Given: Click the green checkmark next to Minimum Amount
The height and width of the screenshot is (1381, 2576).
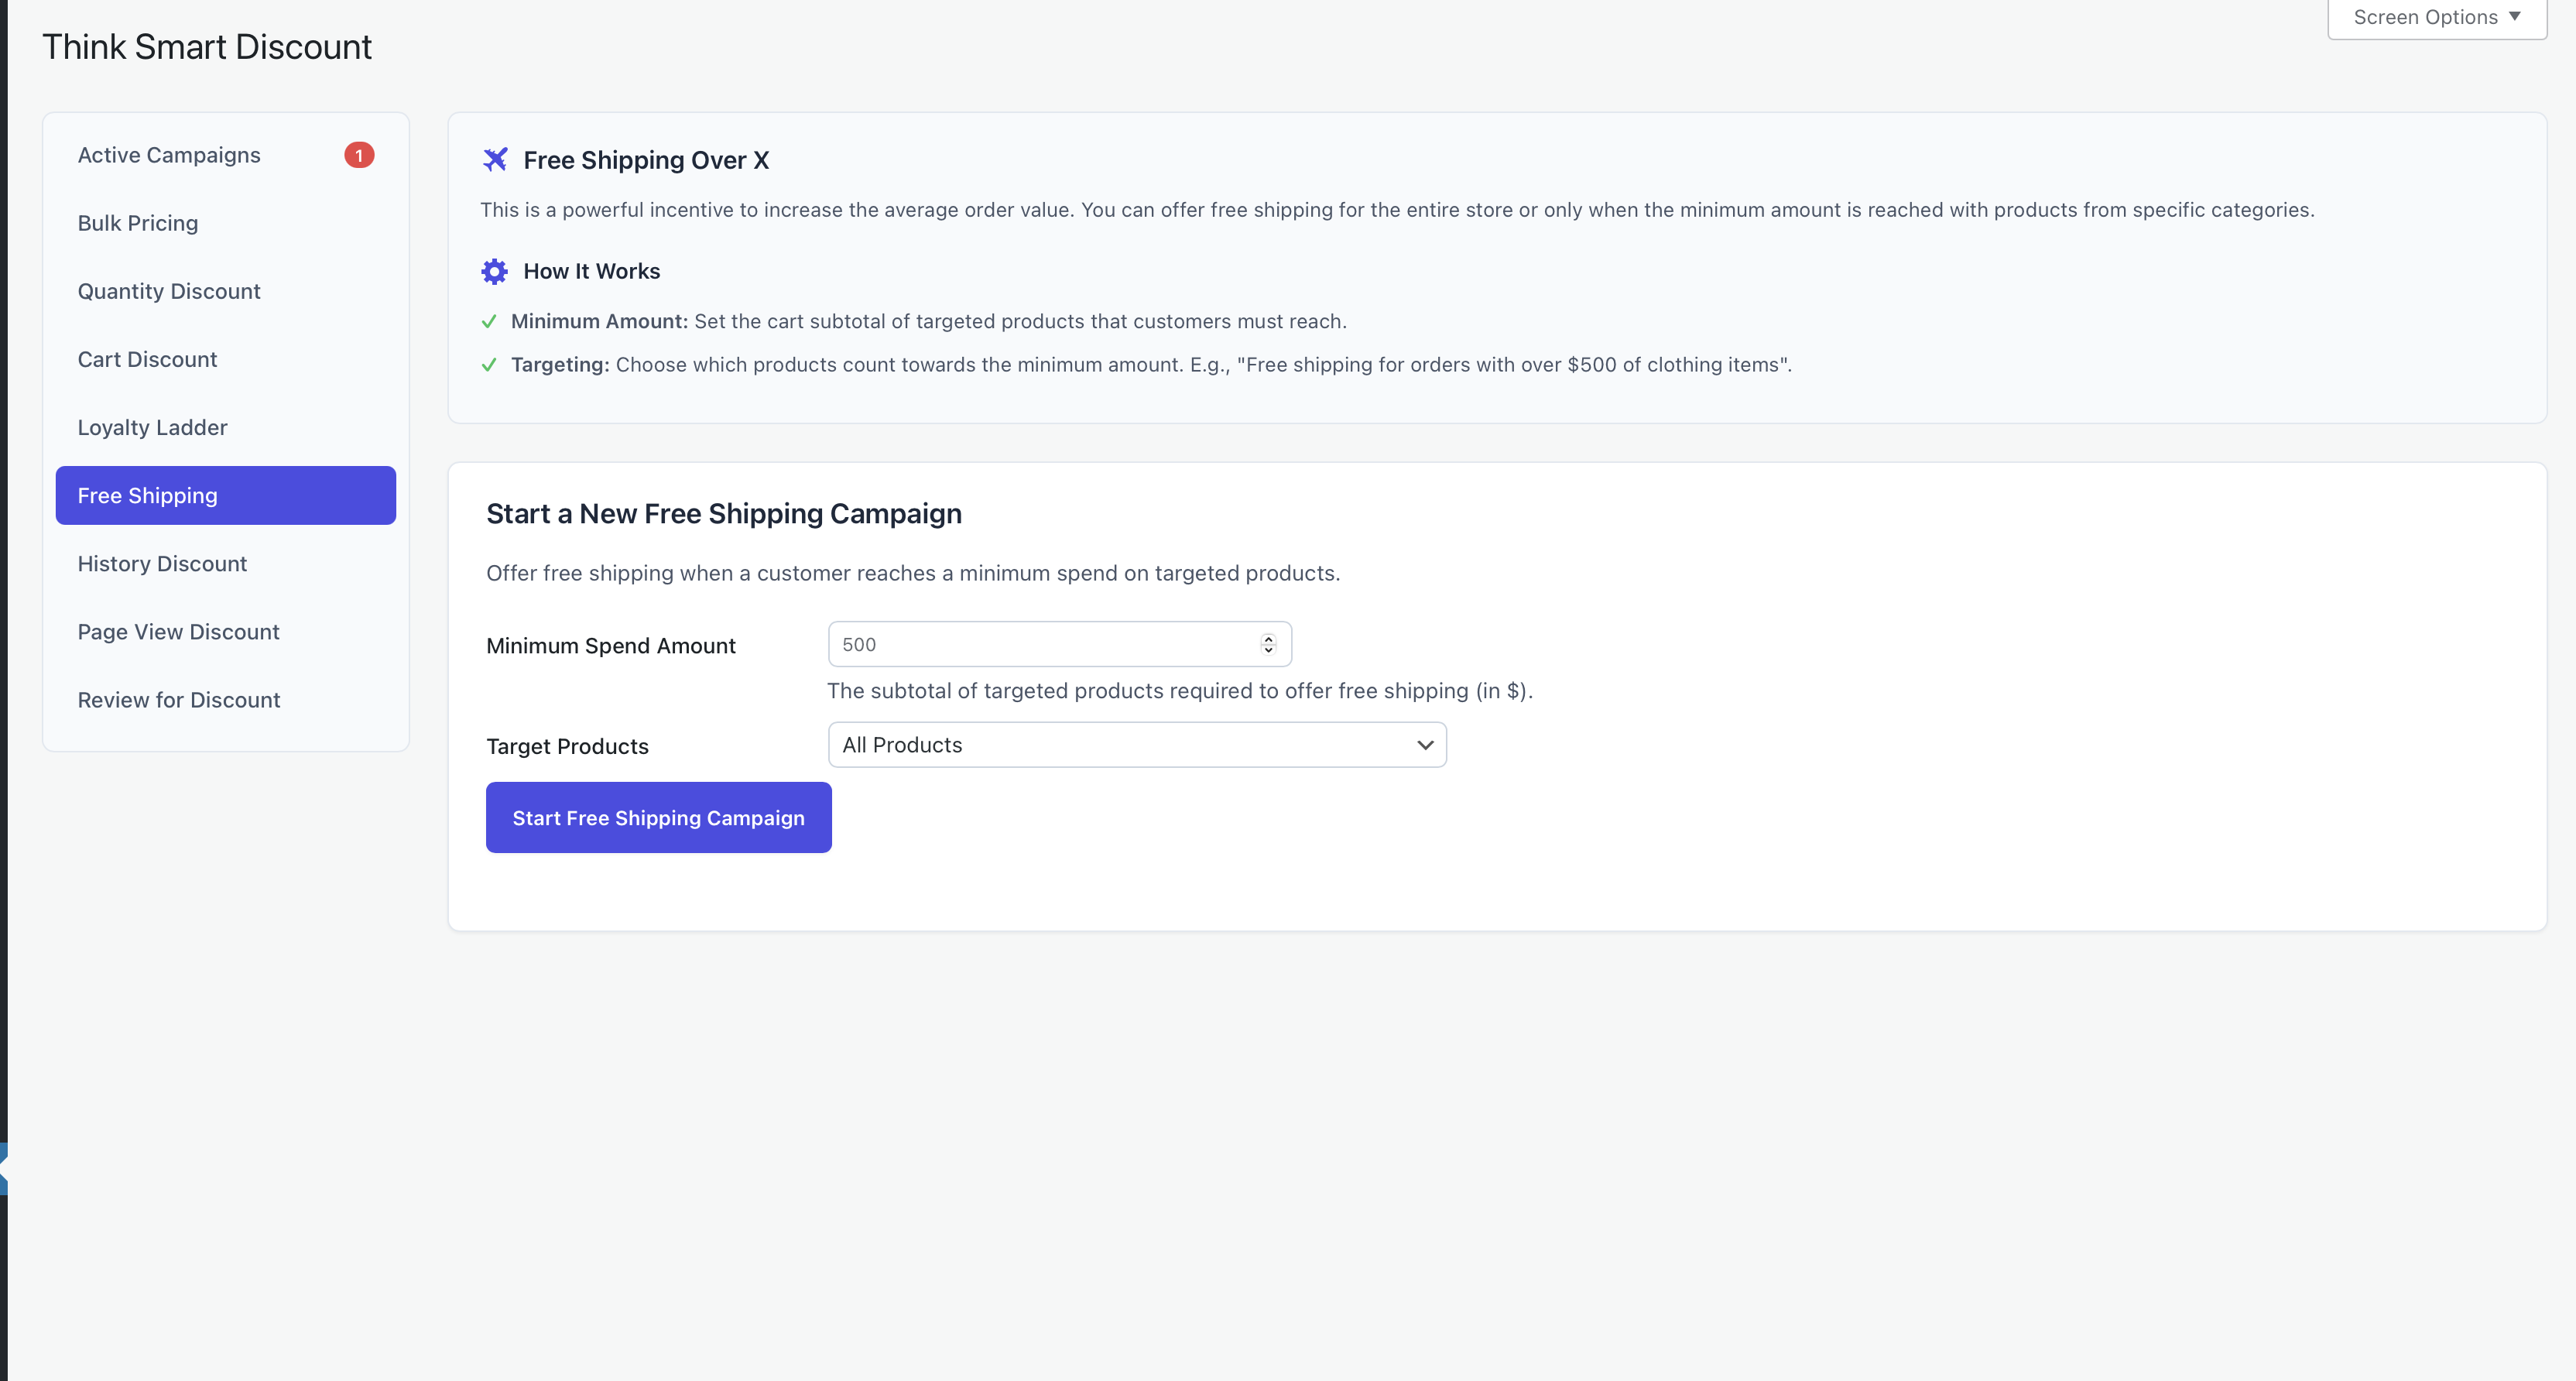Looking at the screenshot, I should click(x=489, y=321).
